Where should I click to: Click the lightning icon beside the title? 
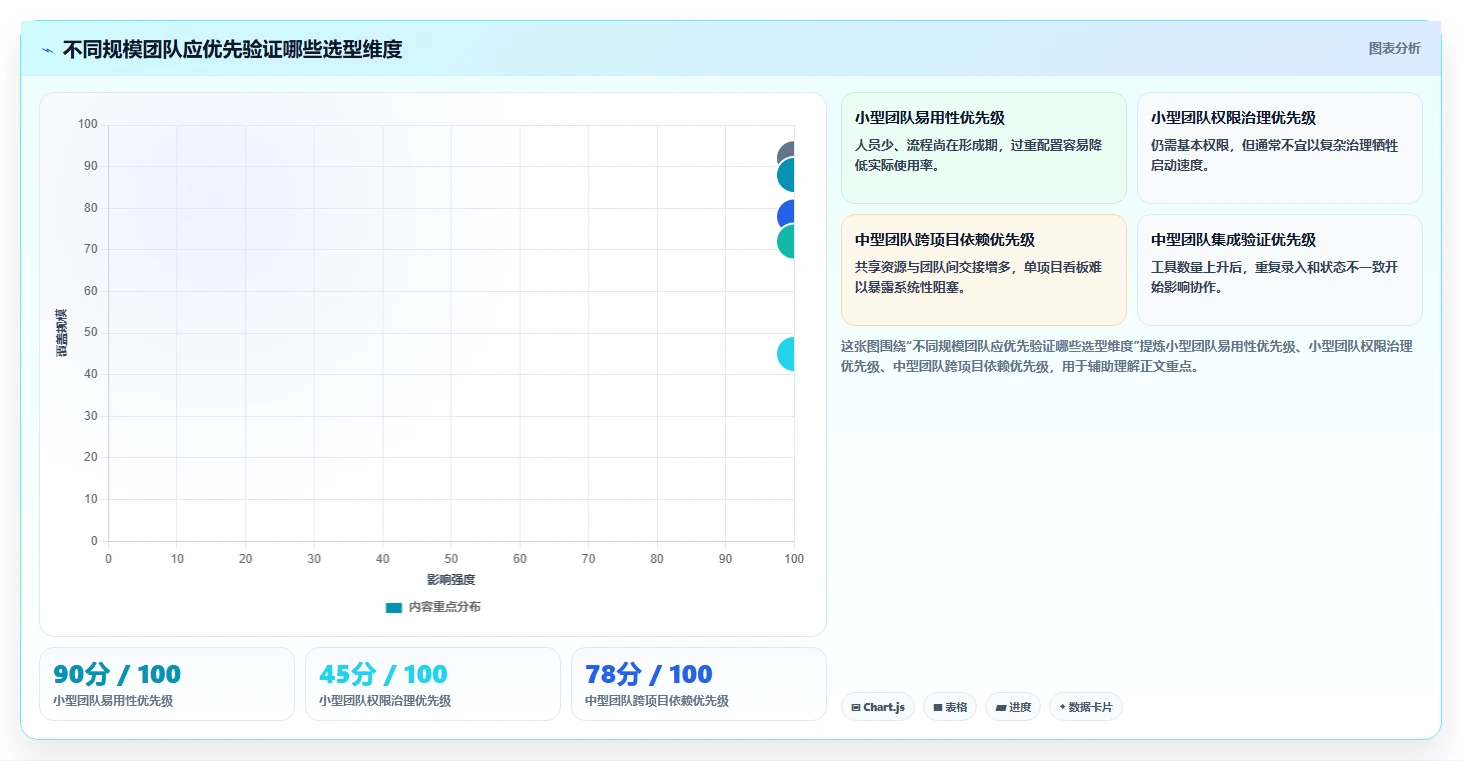pyautogui.click(x=47, y=50)
